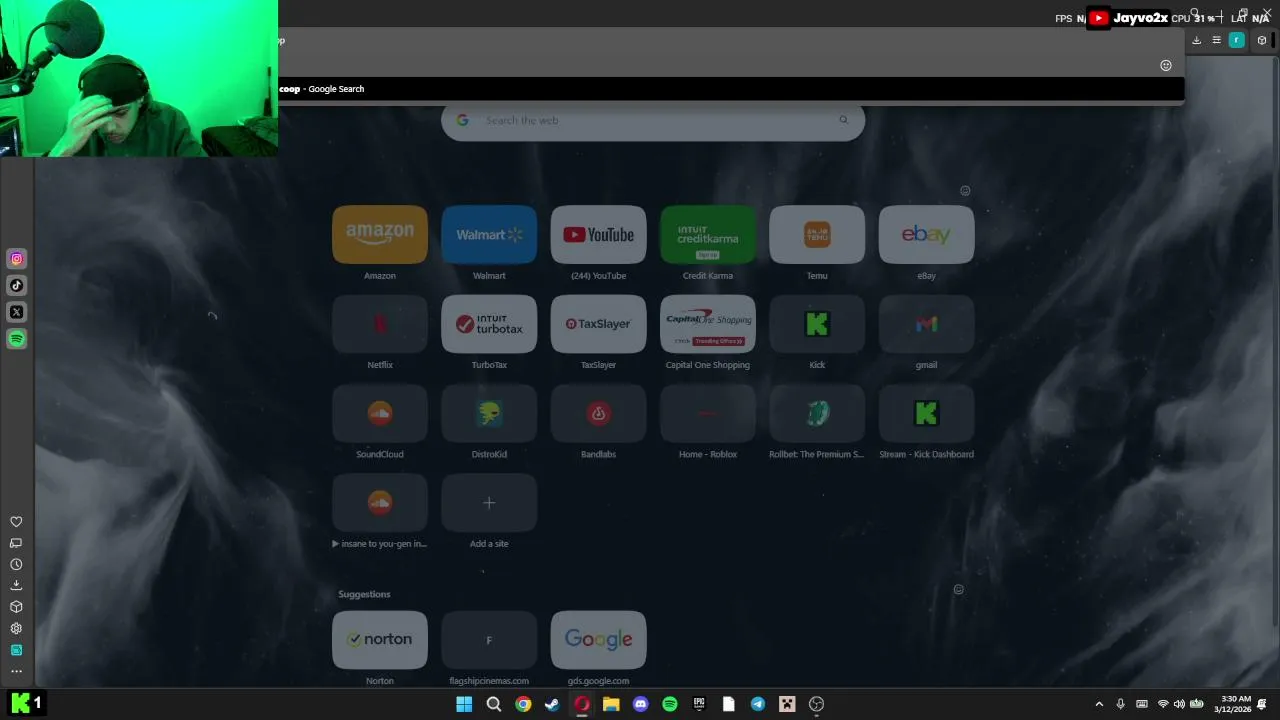The width and height of the screenshot is (1280, 720).
Task: Open the gmail speed dial tile
Action: tap(926, 324)
